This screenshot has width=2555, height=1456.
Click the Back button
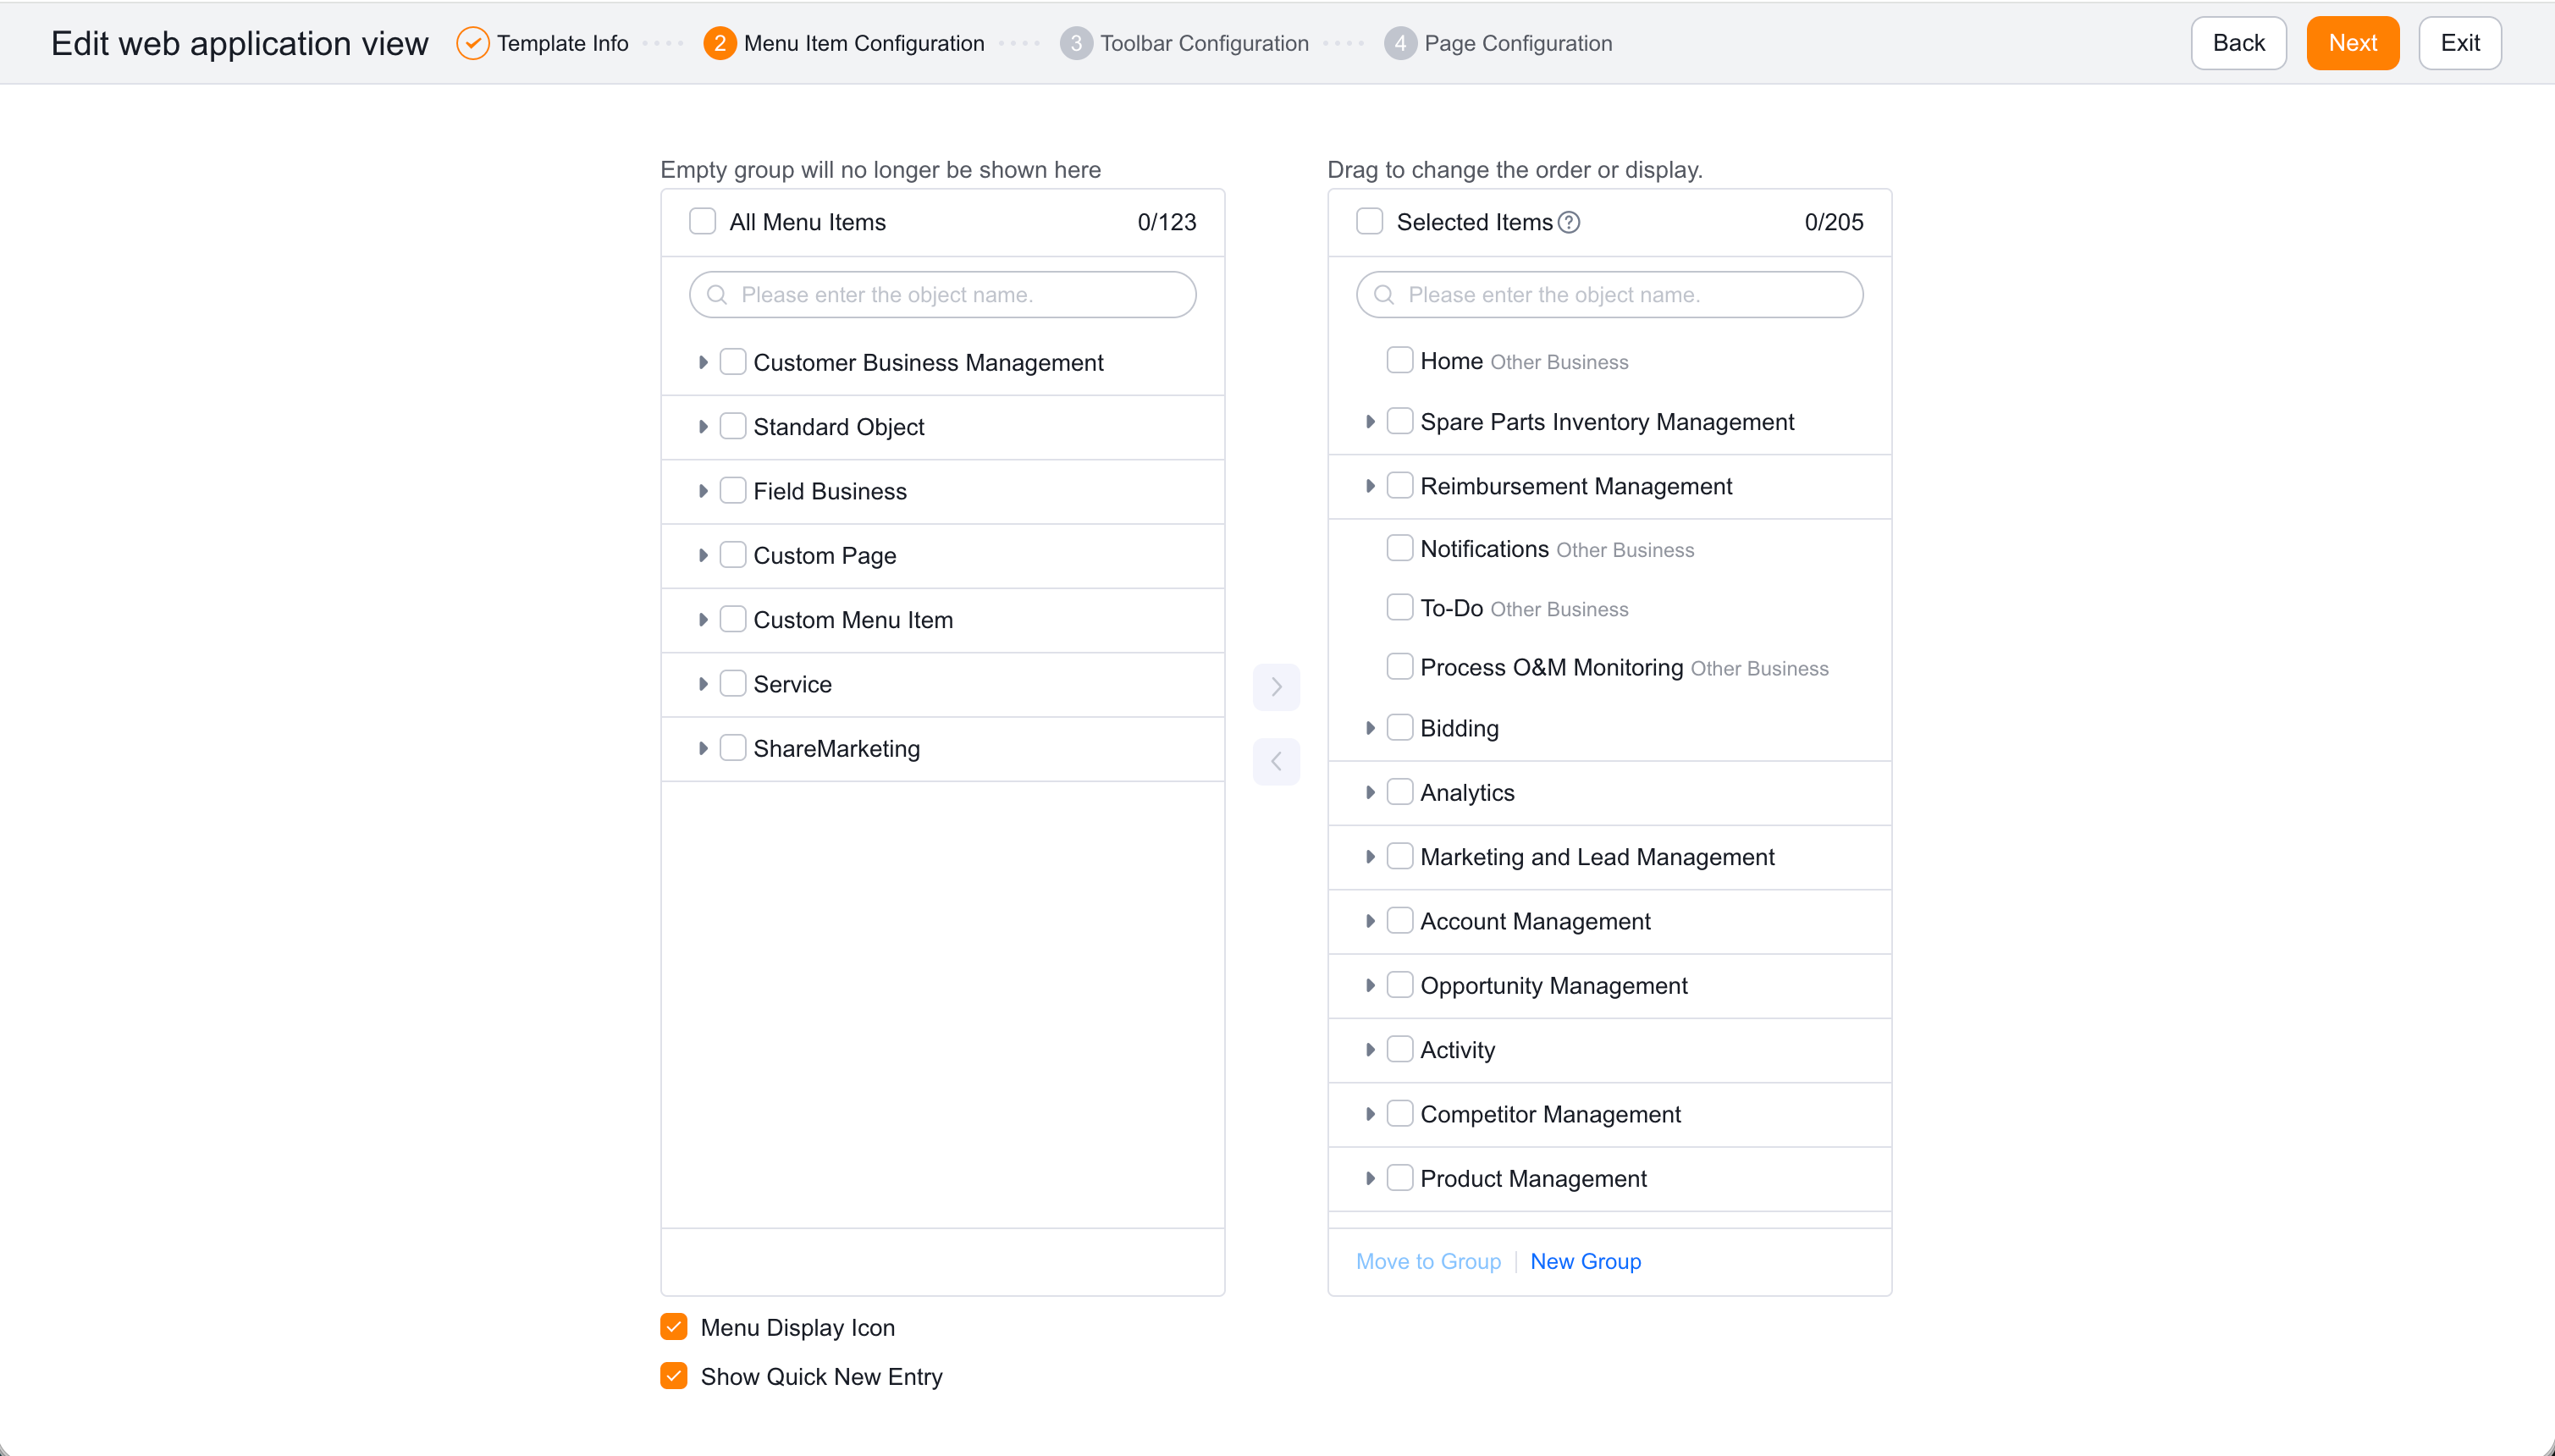[2238, 43]
